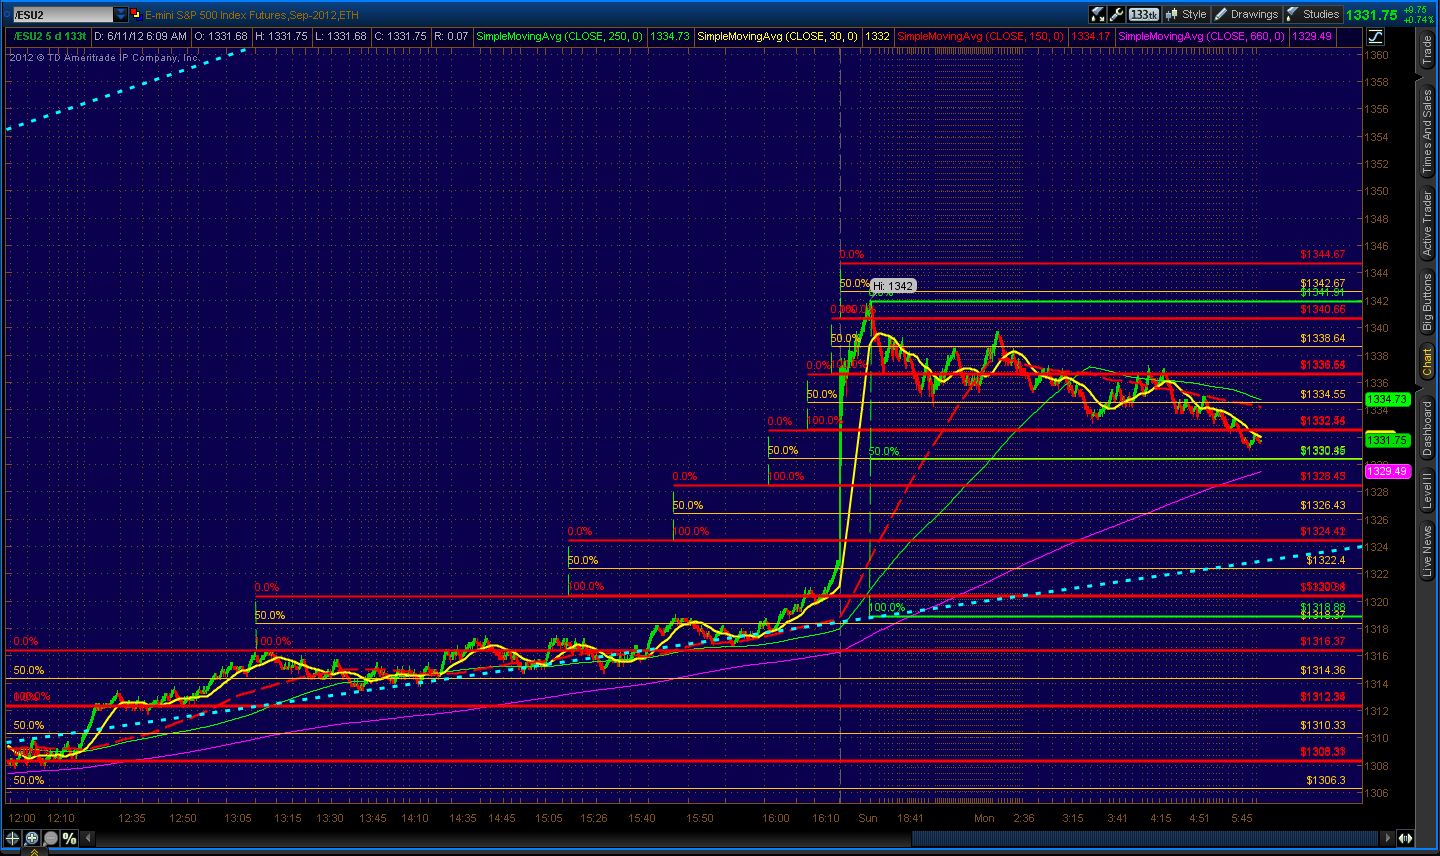
Task: Expand the /ESU2 symbol dropdown arrow
Action: 121,14
